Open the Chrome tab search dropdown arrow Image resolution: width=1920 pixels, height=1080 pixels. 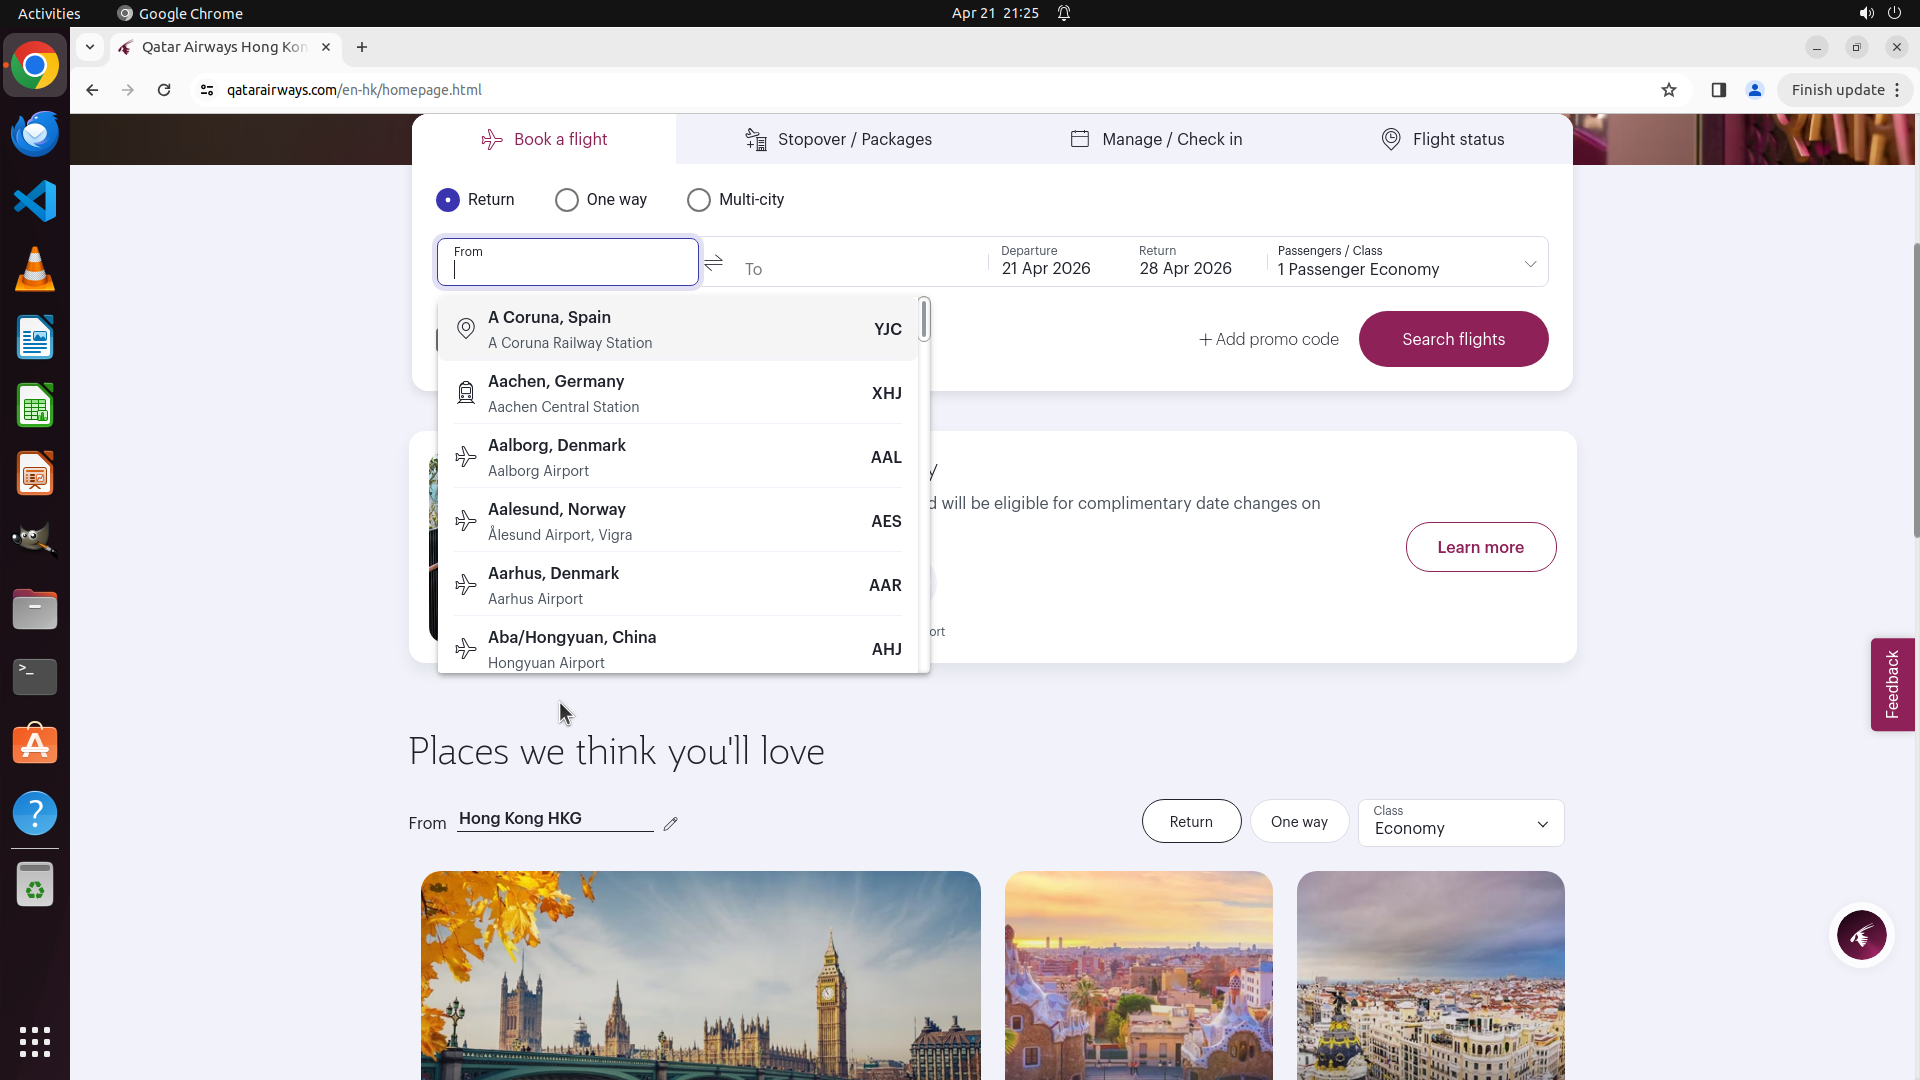90,47
